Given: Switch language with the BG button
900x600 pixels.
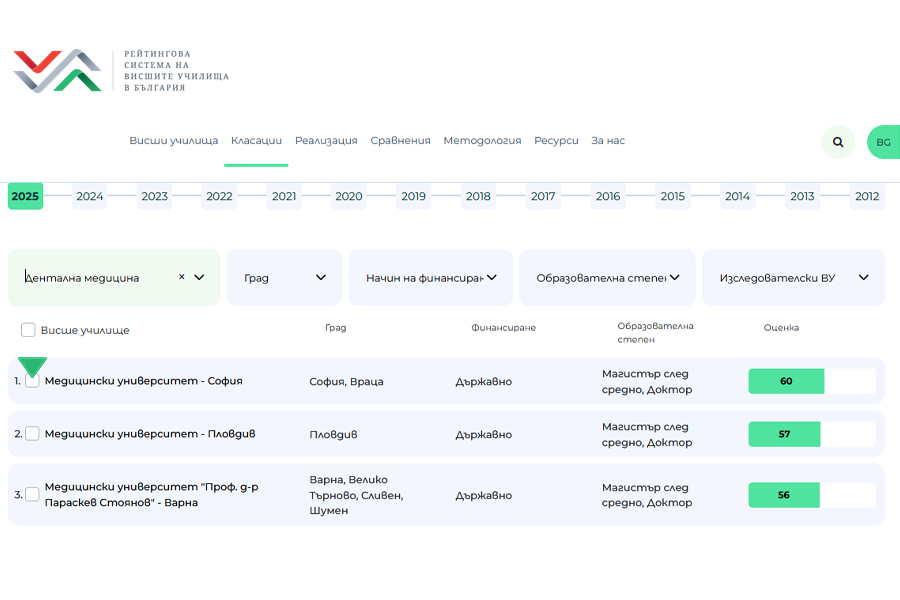Looking at the screenshot, I should click(x=883, y=142).
